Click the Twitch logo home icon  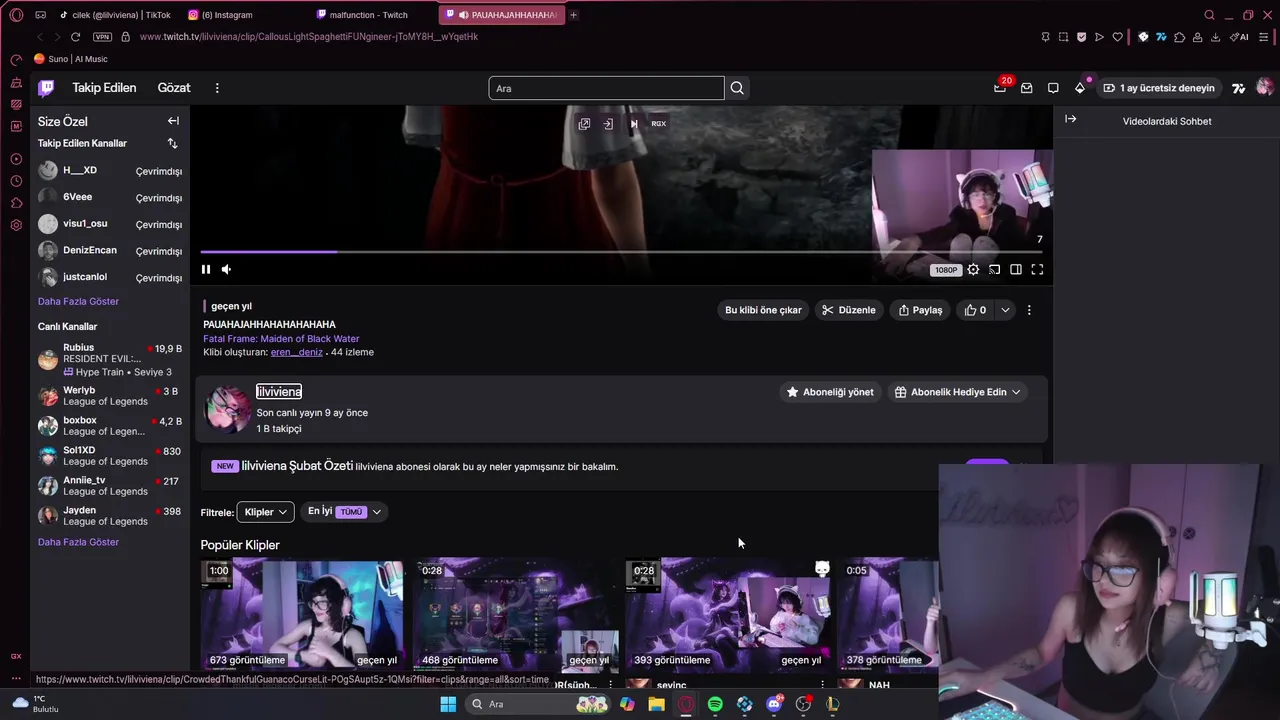[46, 88]
